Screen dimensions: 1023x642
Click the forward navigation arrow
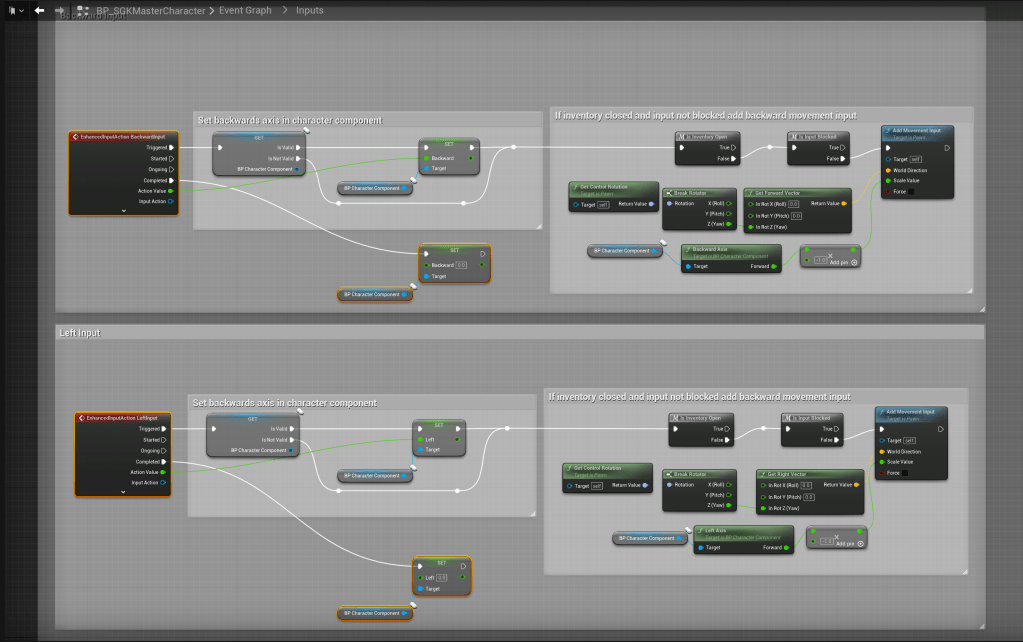(x=60, y=10)
